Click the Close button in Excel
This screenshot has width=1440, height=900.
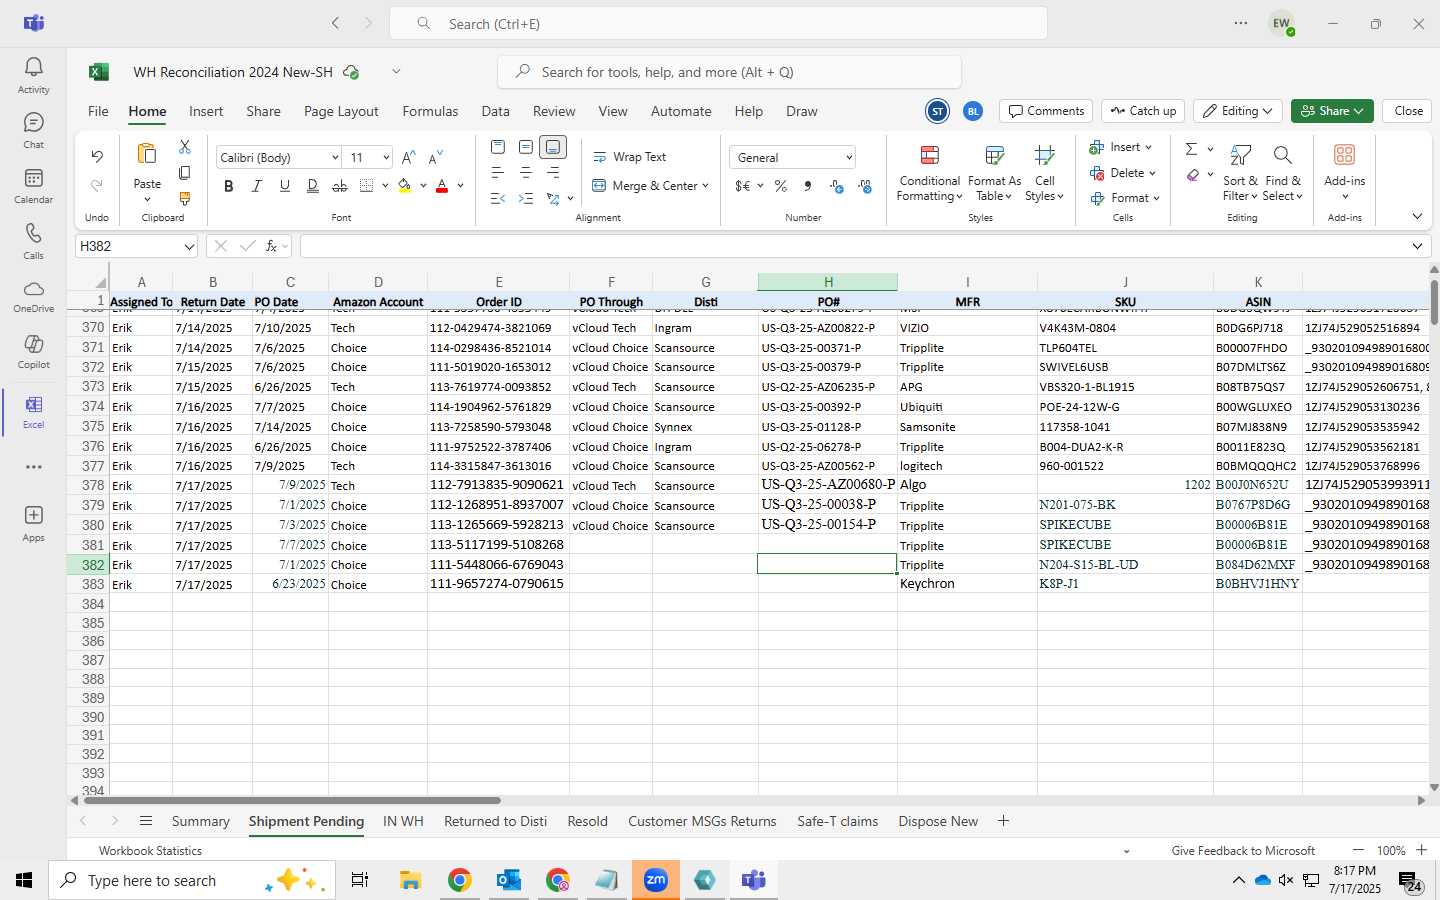[1408, 111]
